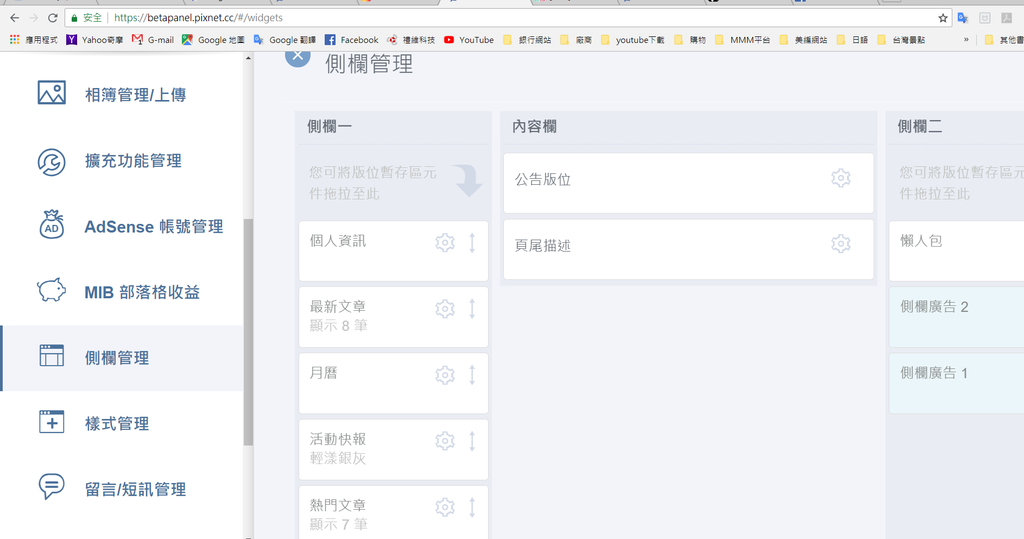Open G-mail bookmark
The height and width of the screenshot is (539, 1024).
153,40
